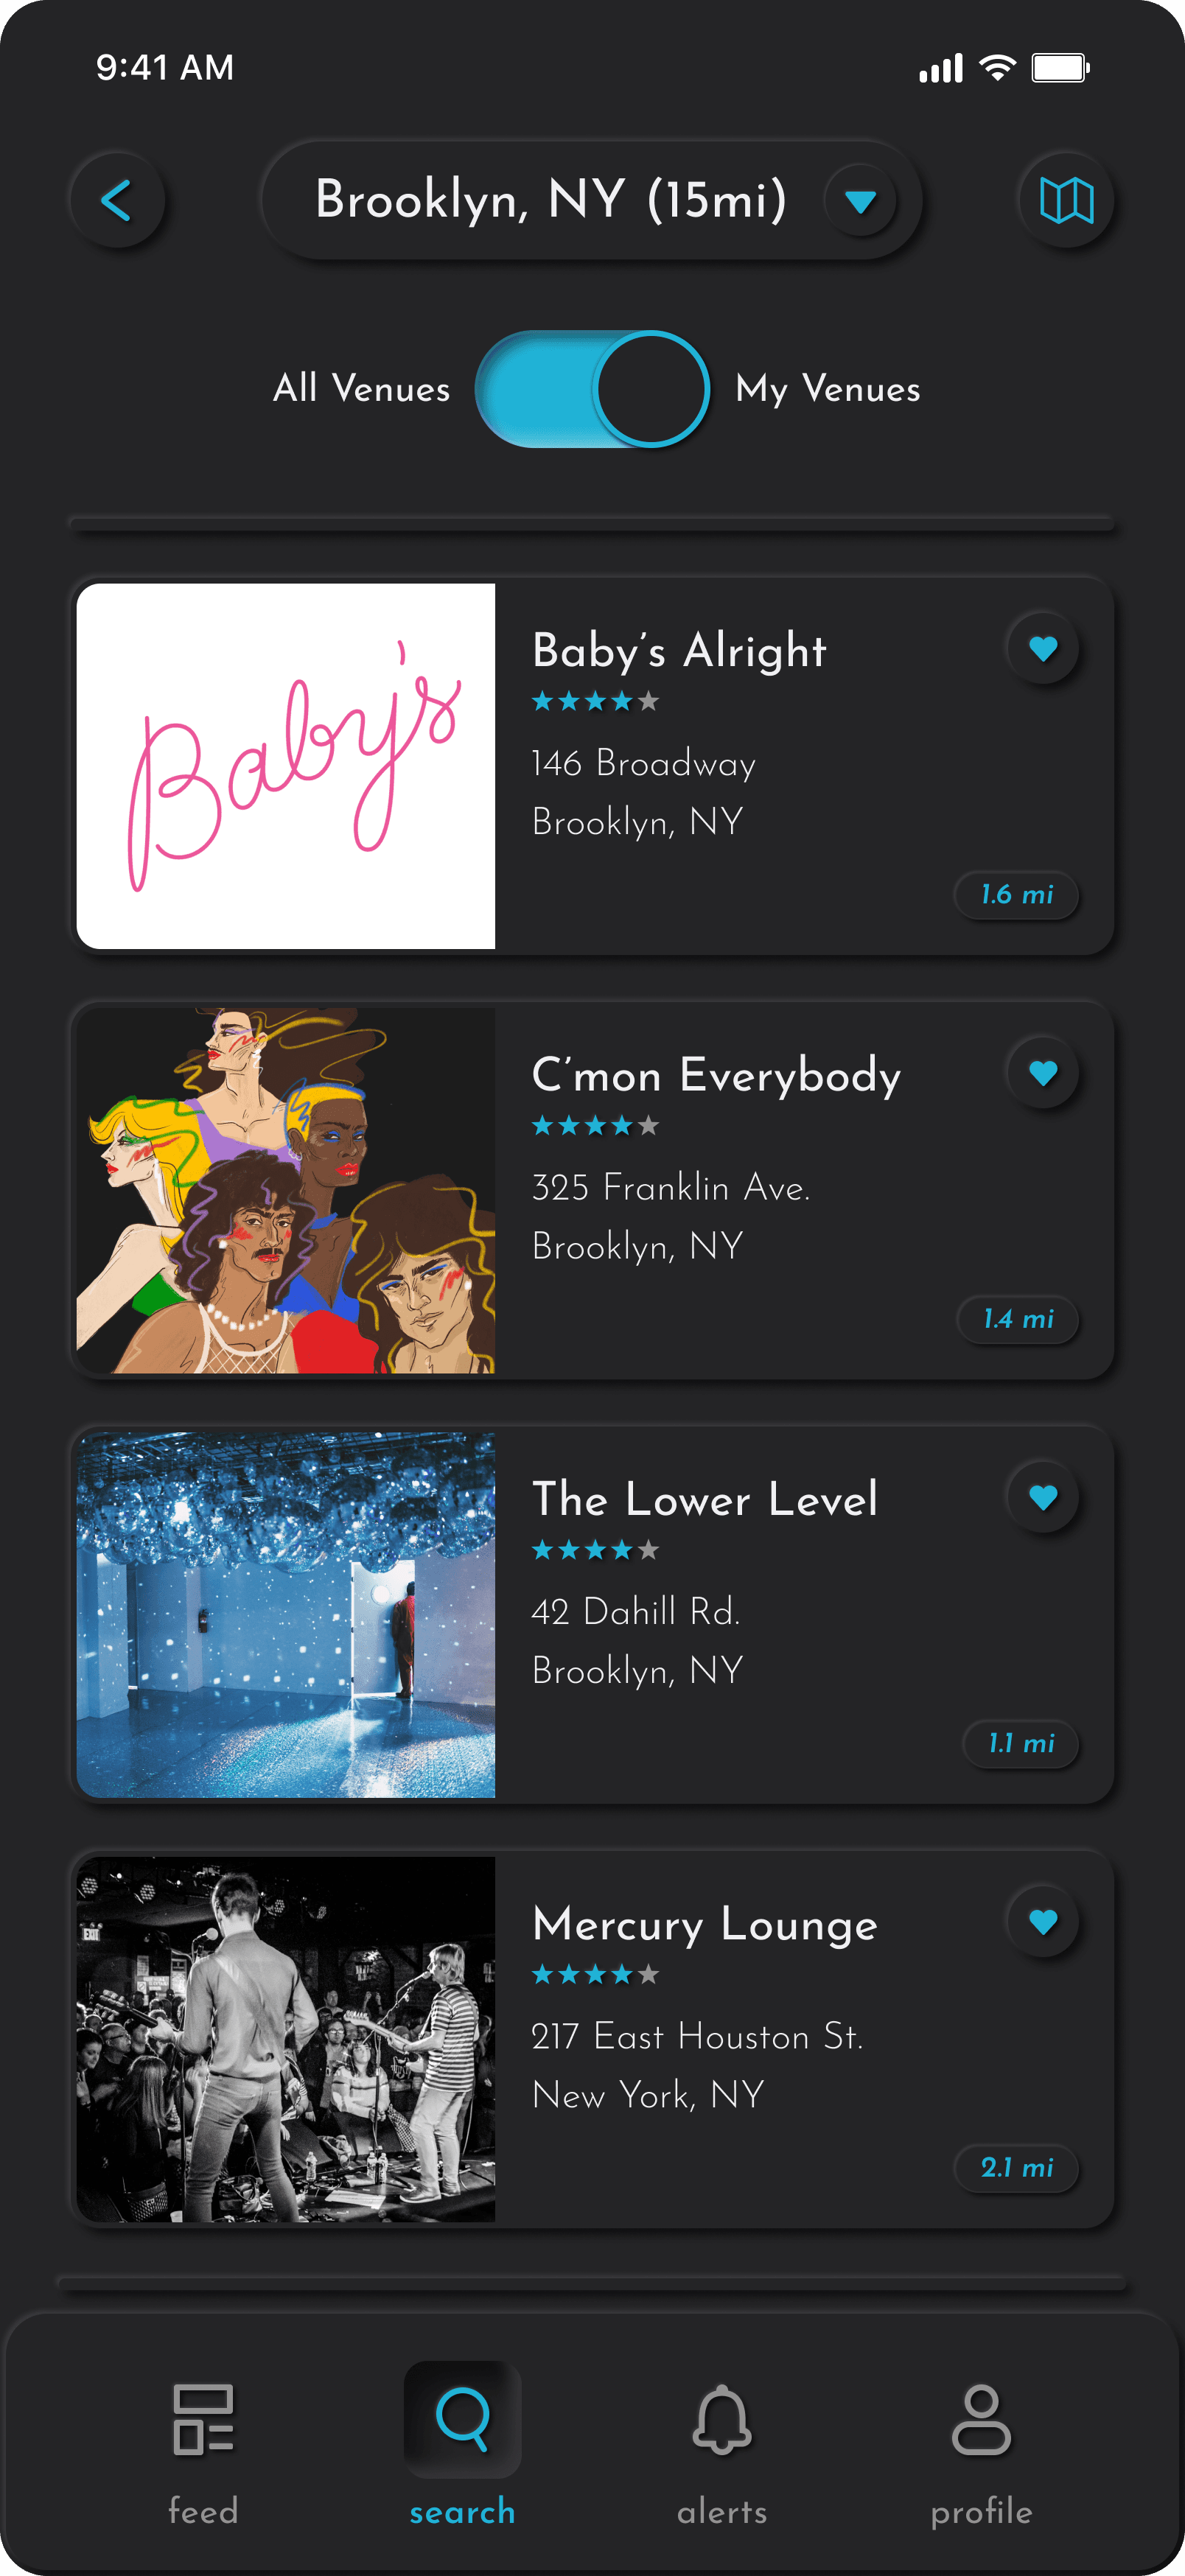
Task: Open the Baby's Alright venue title
Action: coord(679,651)
